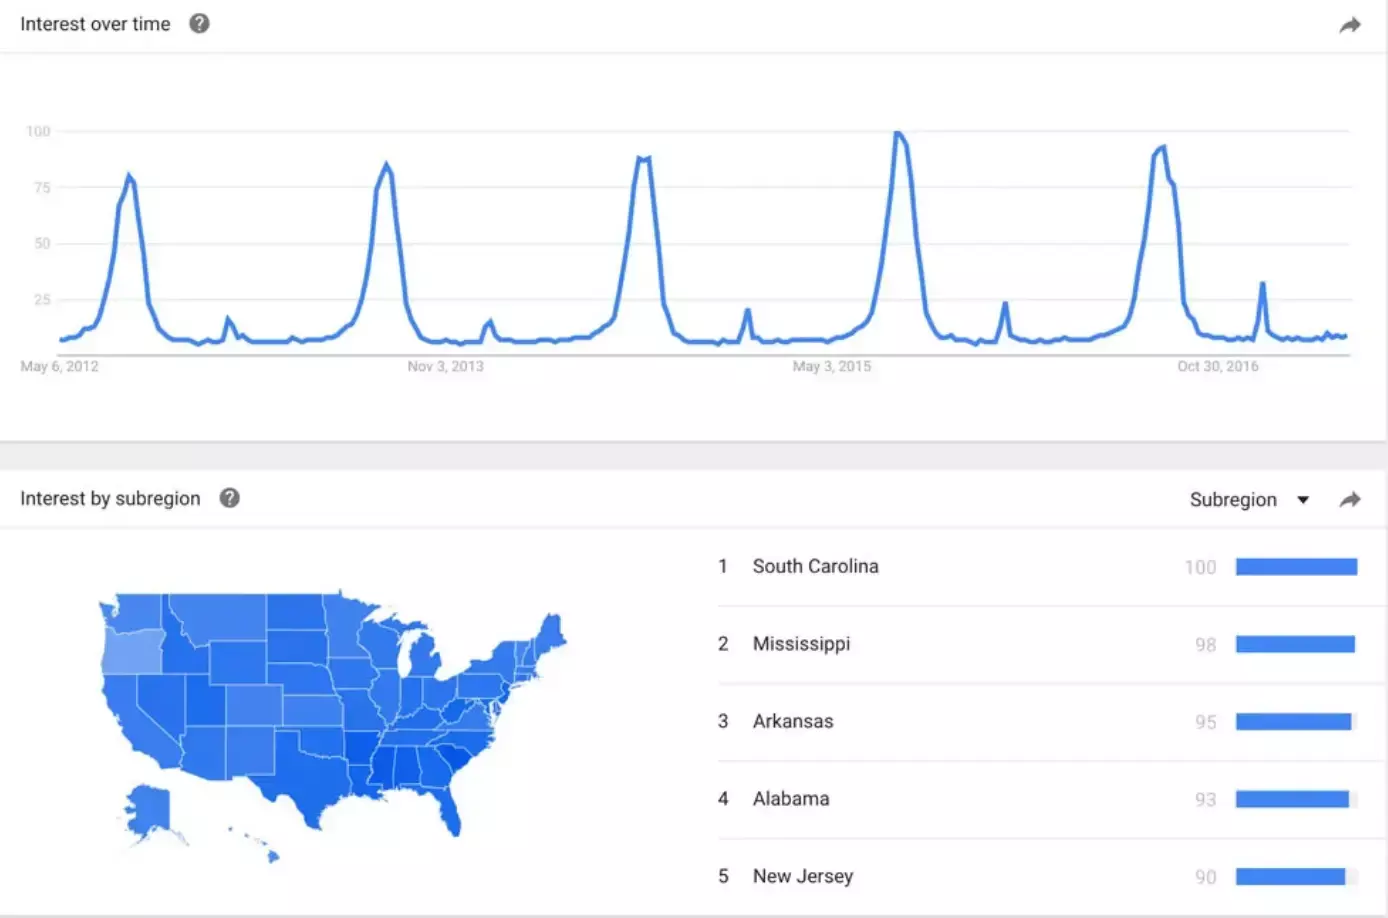This screenshot has height=918, width=1388.
Task: Click the Subregion dropdown arrow
Action: click(x=1303, y=500)
